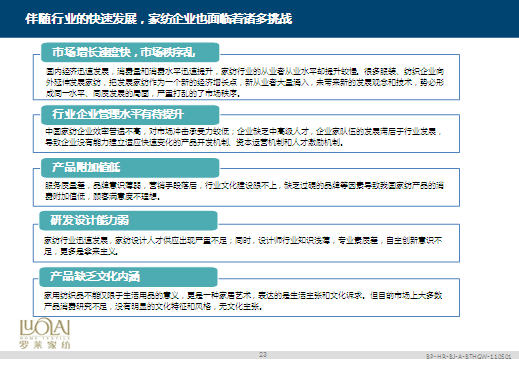Select the 产品缺乏文化内涵 heading label
Viewport: 519px width, 366px height.
(128, 277)
